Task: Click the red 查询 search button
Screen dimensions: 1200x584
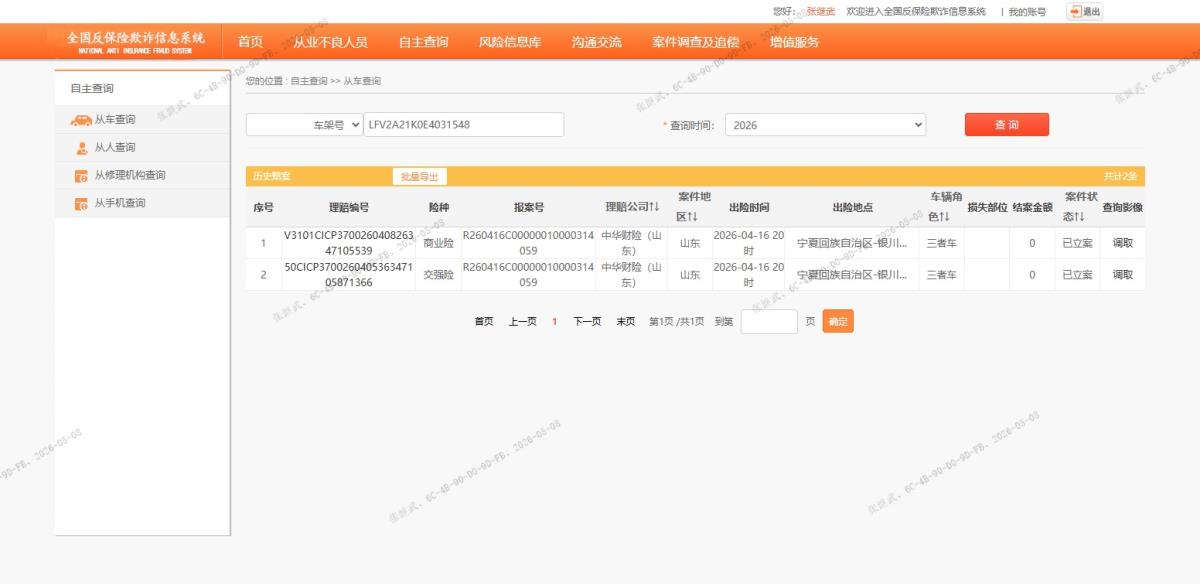Action: tap(1007, 125)
